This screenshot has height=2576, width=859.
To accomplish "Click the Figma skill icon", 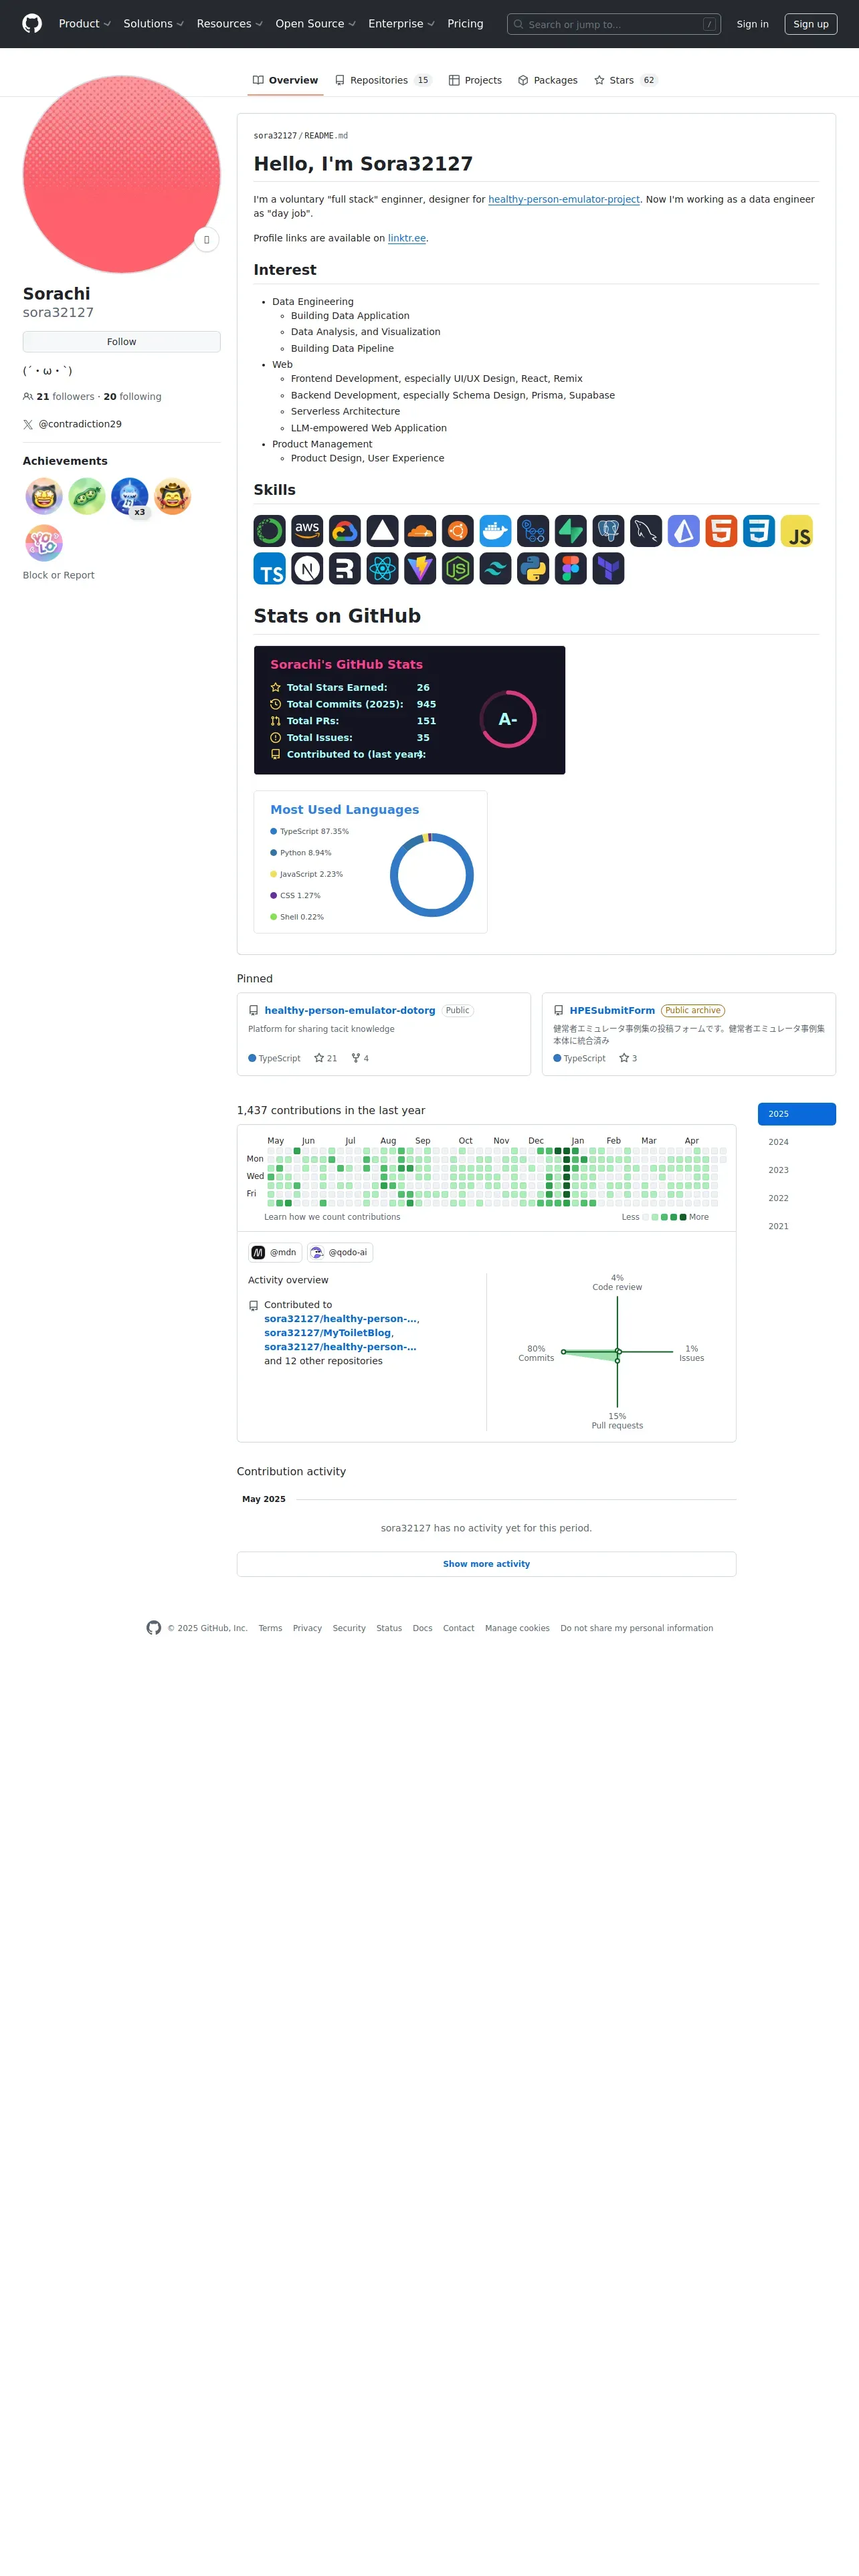I will tap(571, 568).
